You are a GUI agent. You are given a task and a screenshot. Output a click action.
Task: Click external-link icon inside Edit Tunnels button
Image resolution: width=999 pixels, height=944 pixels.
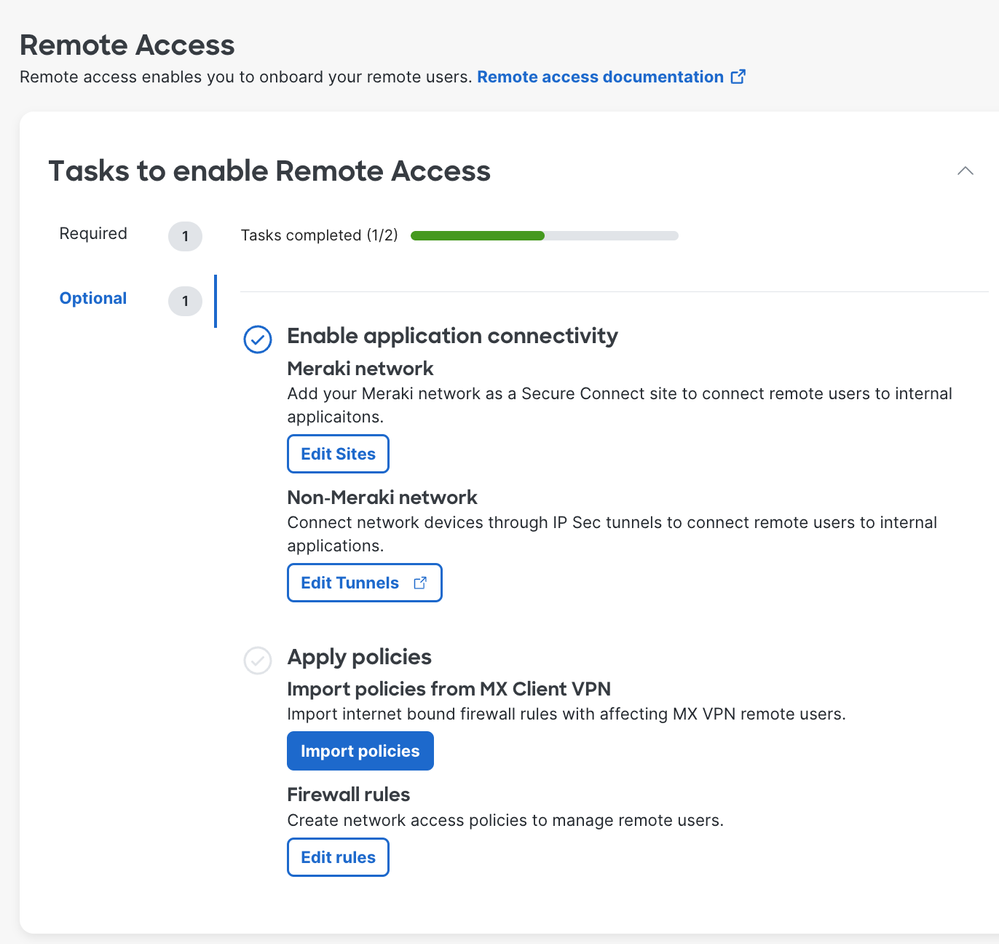(x=420, y=583)
